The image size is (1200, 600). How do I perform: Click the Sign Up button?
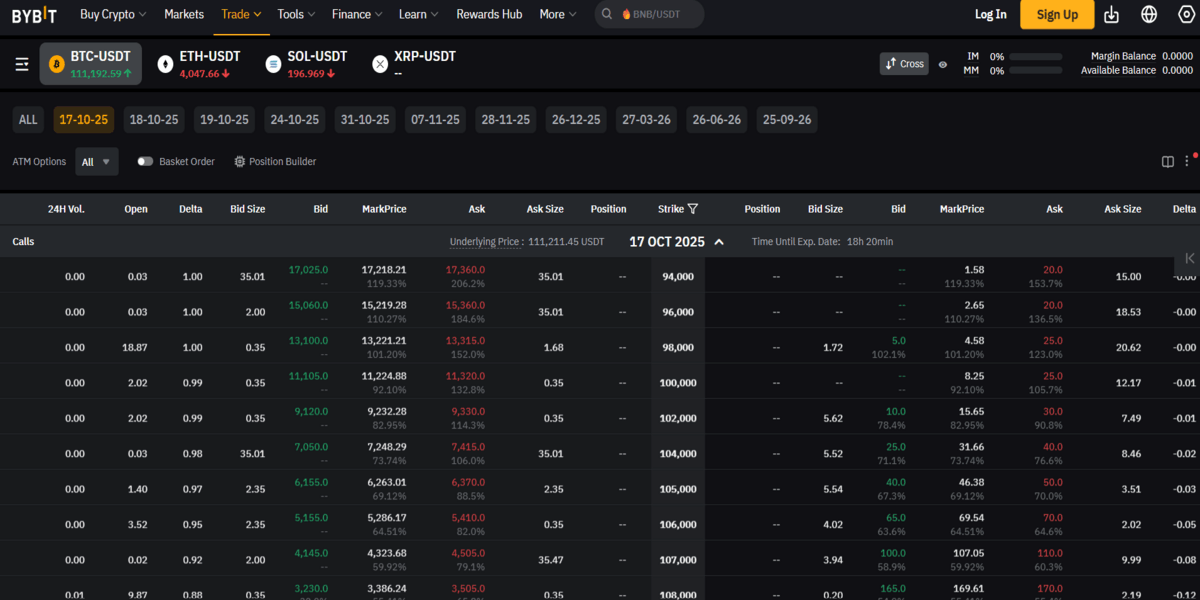click(1057, 15)
